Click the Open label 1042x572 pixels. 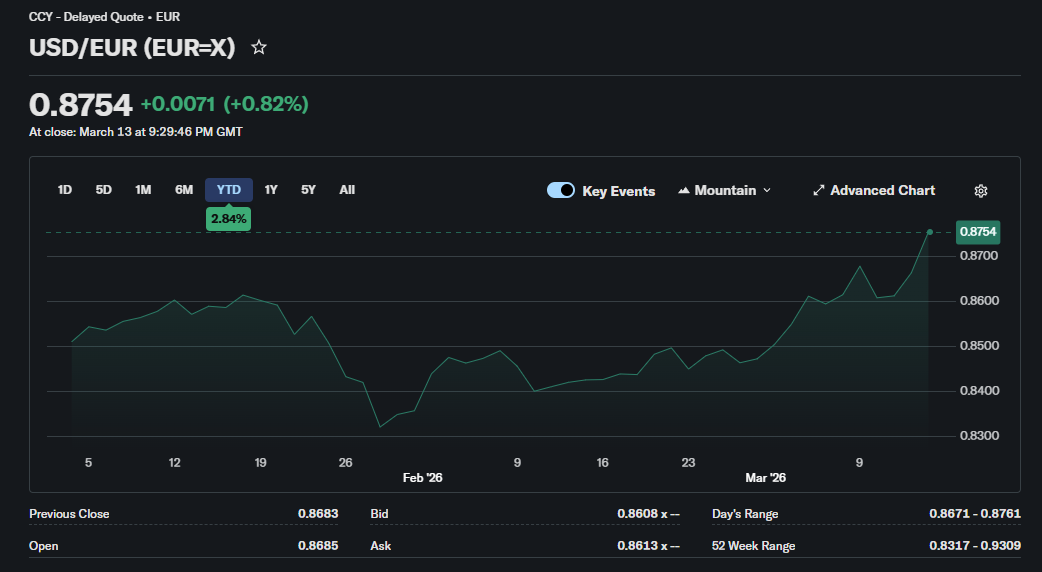point(44,545)
